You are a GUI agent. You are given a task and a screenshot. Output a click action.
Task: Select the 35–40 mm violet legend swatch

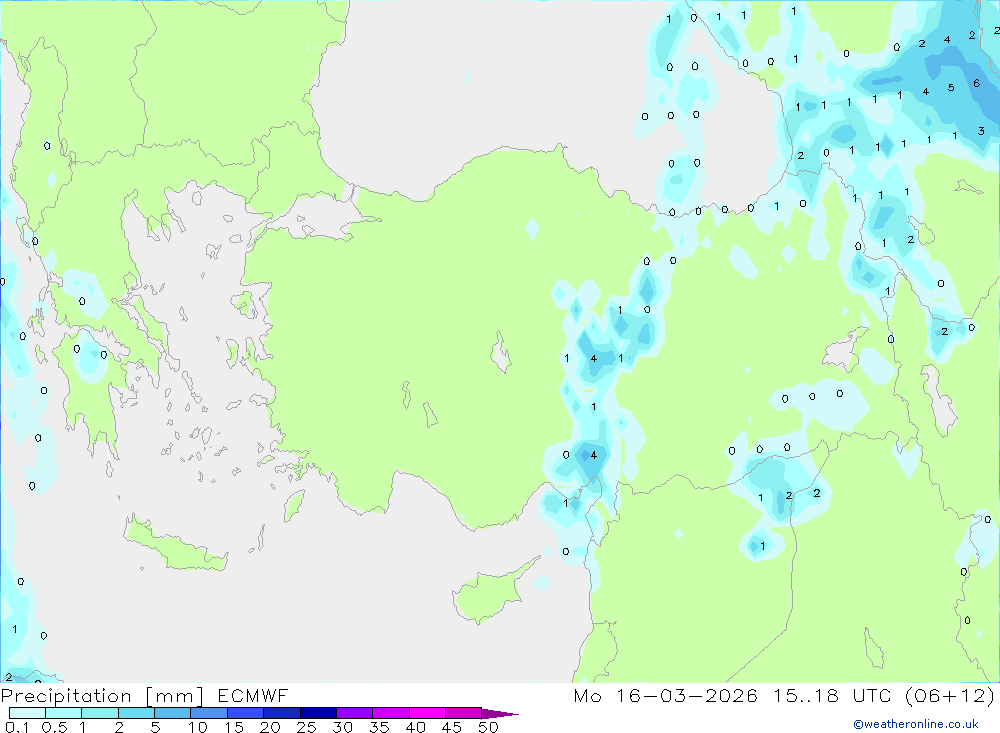tap(390, 713)
